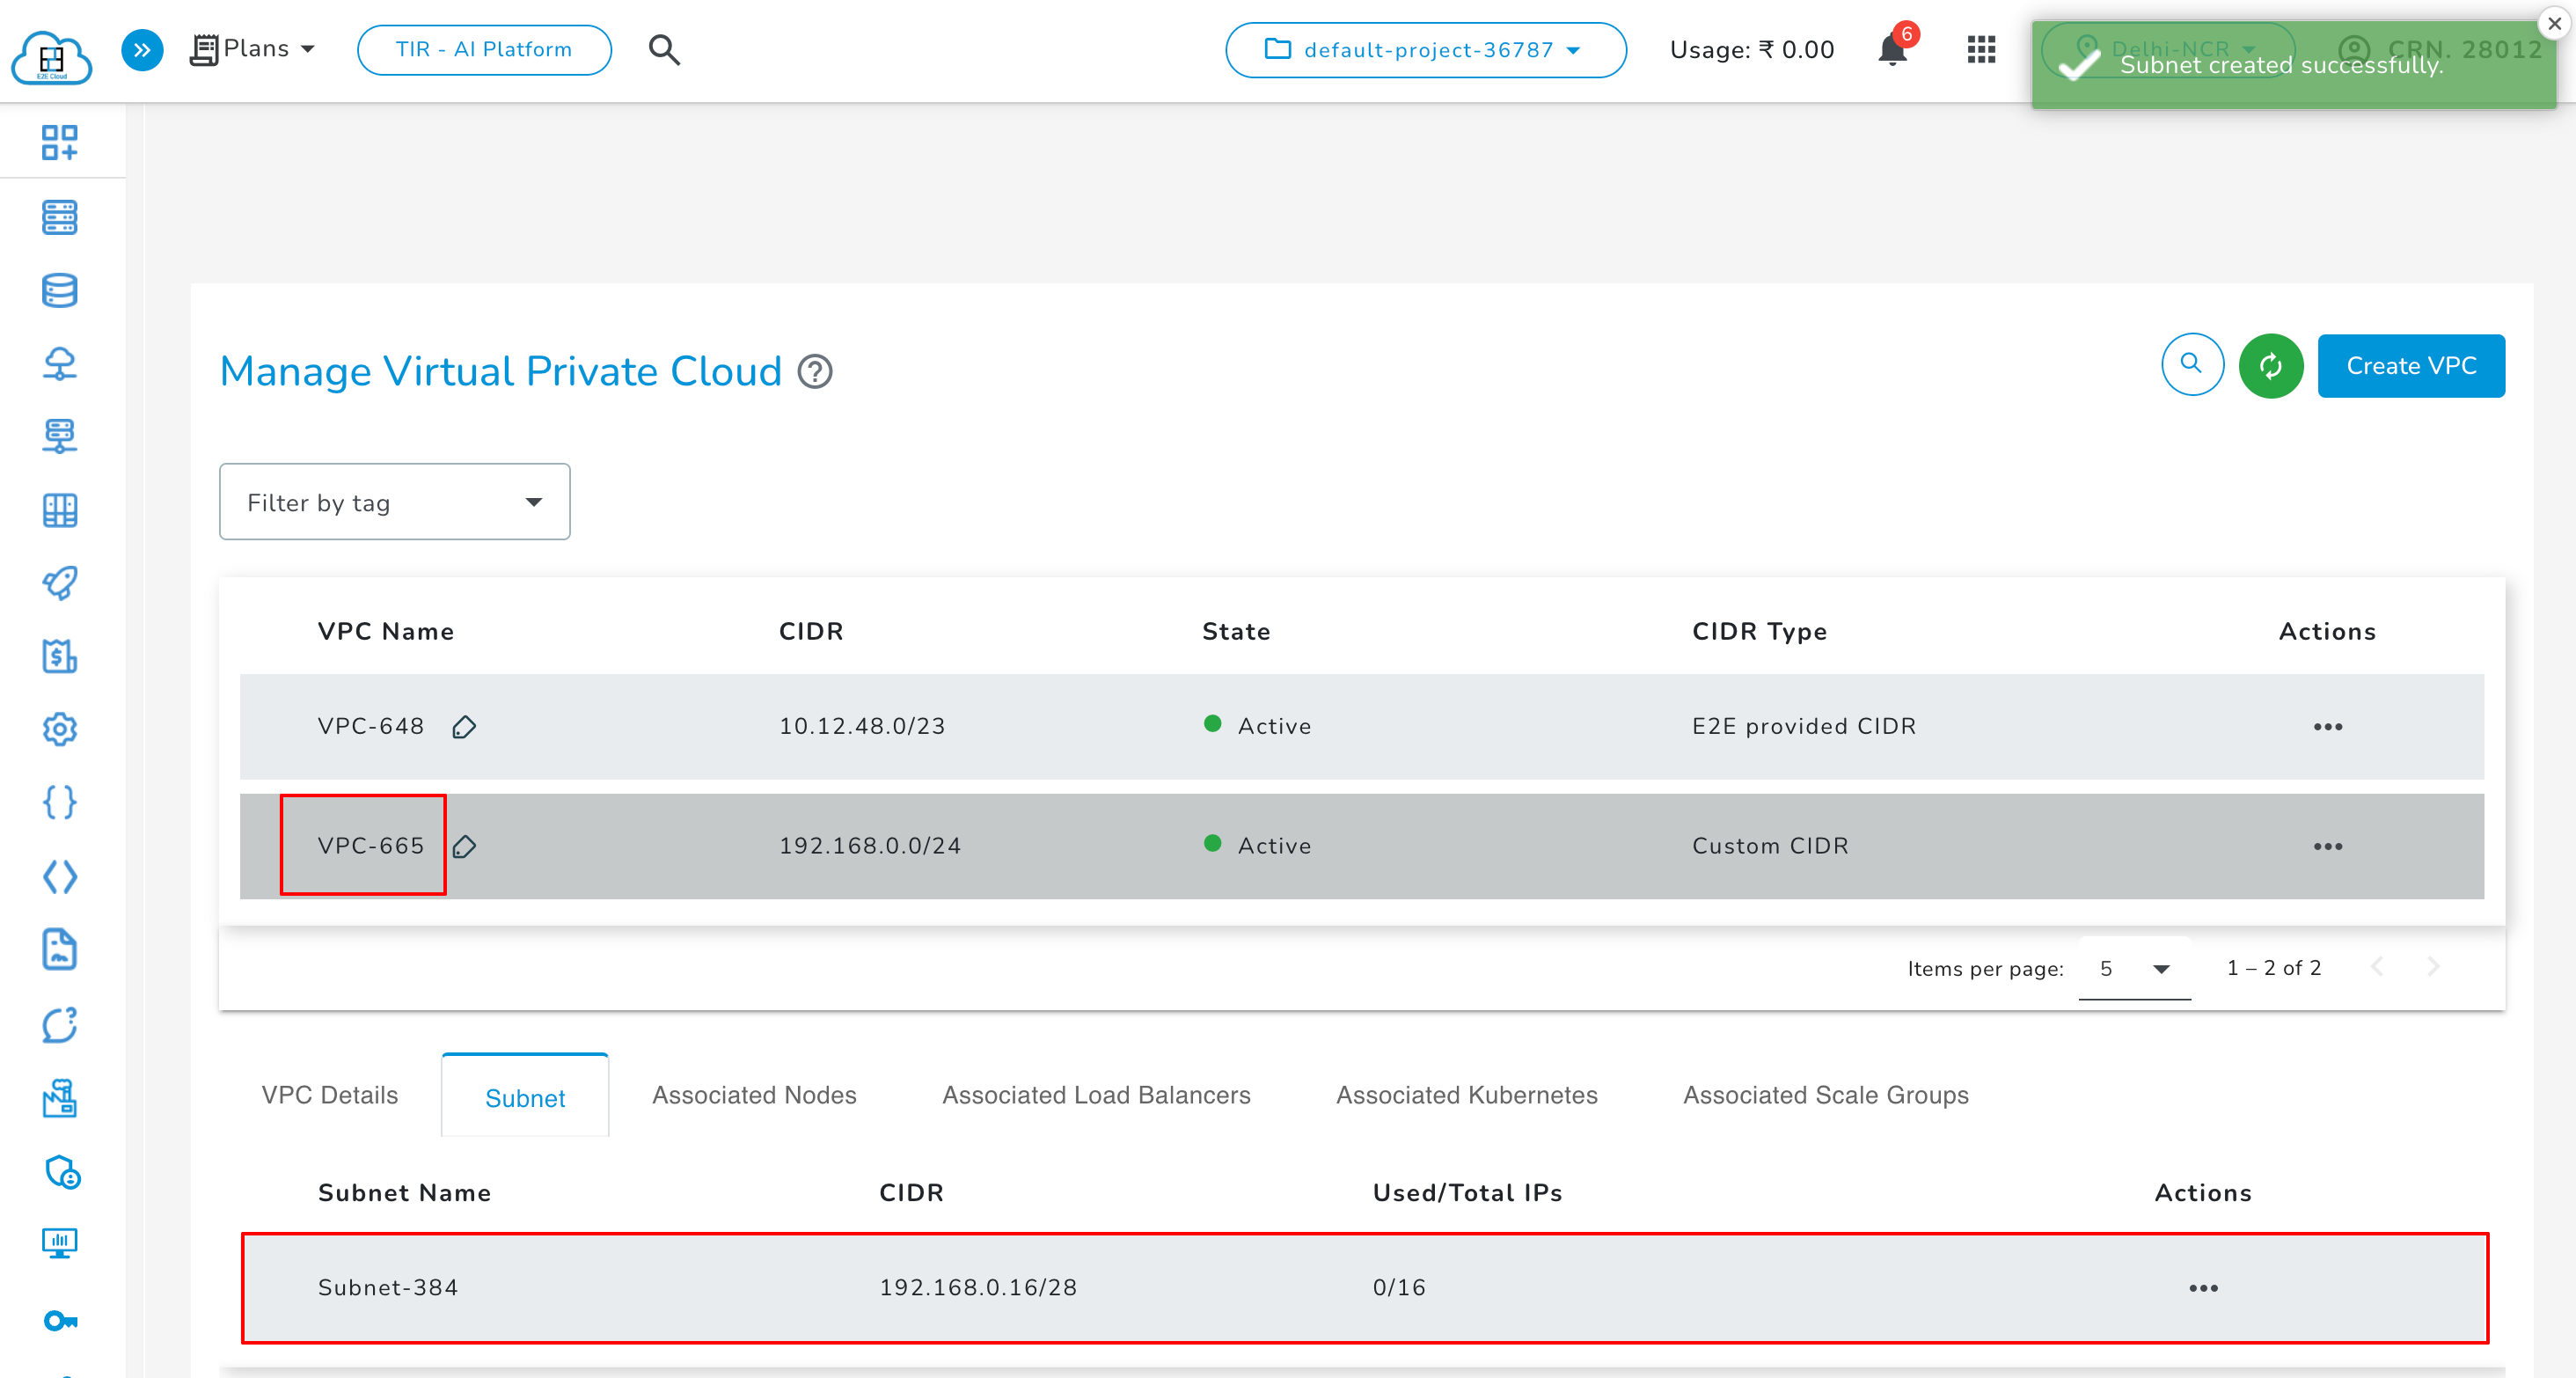Open the Filter by tag dropdown

393,501
